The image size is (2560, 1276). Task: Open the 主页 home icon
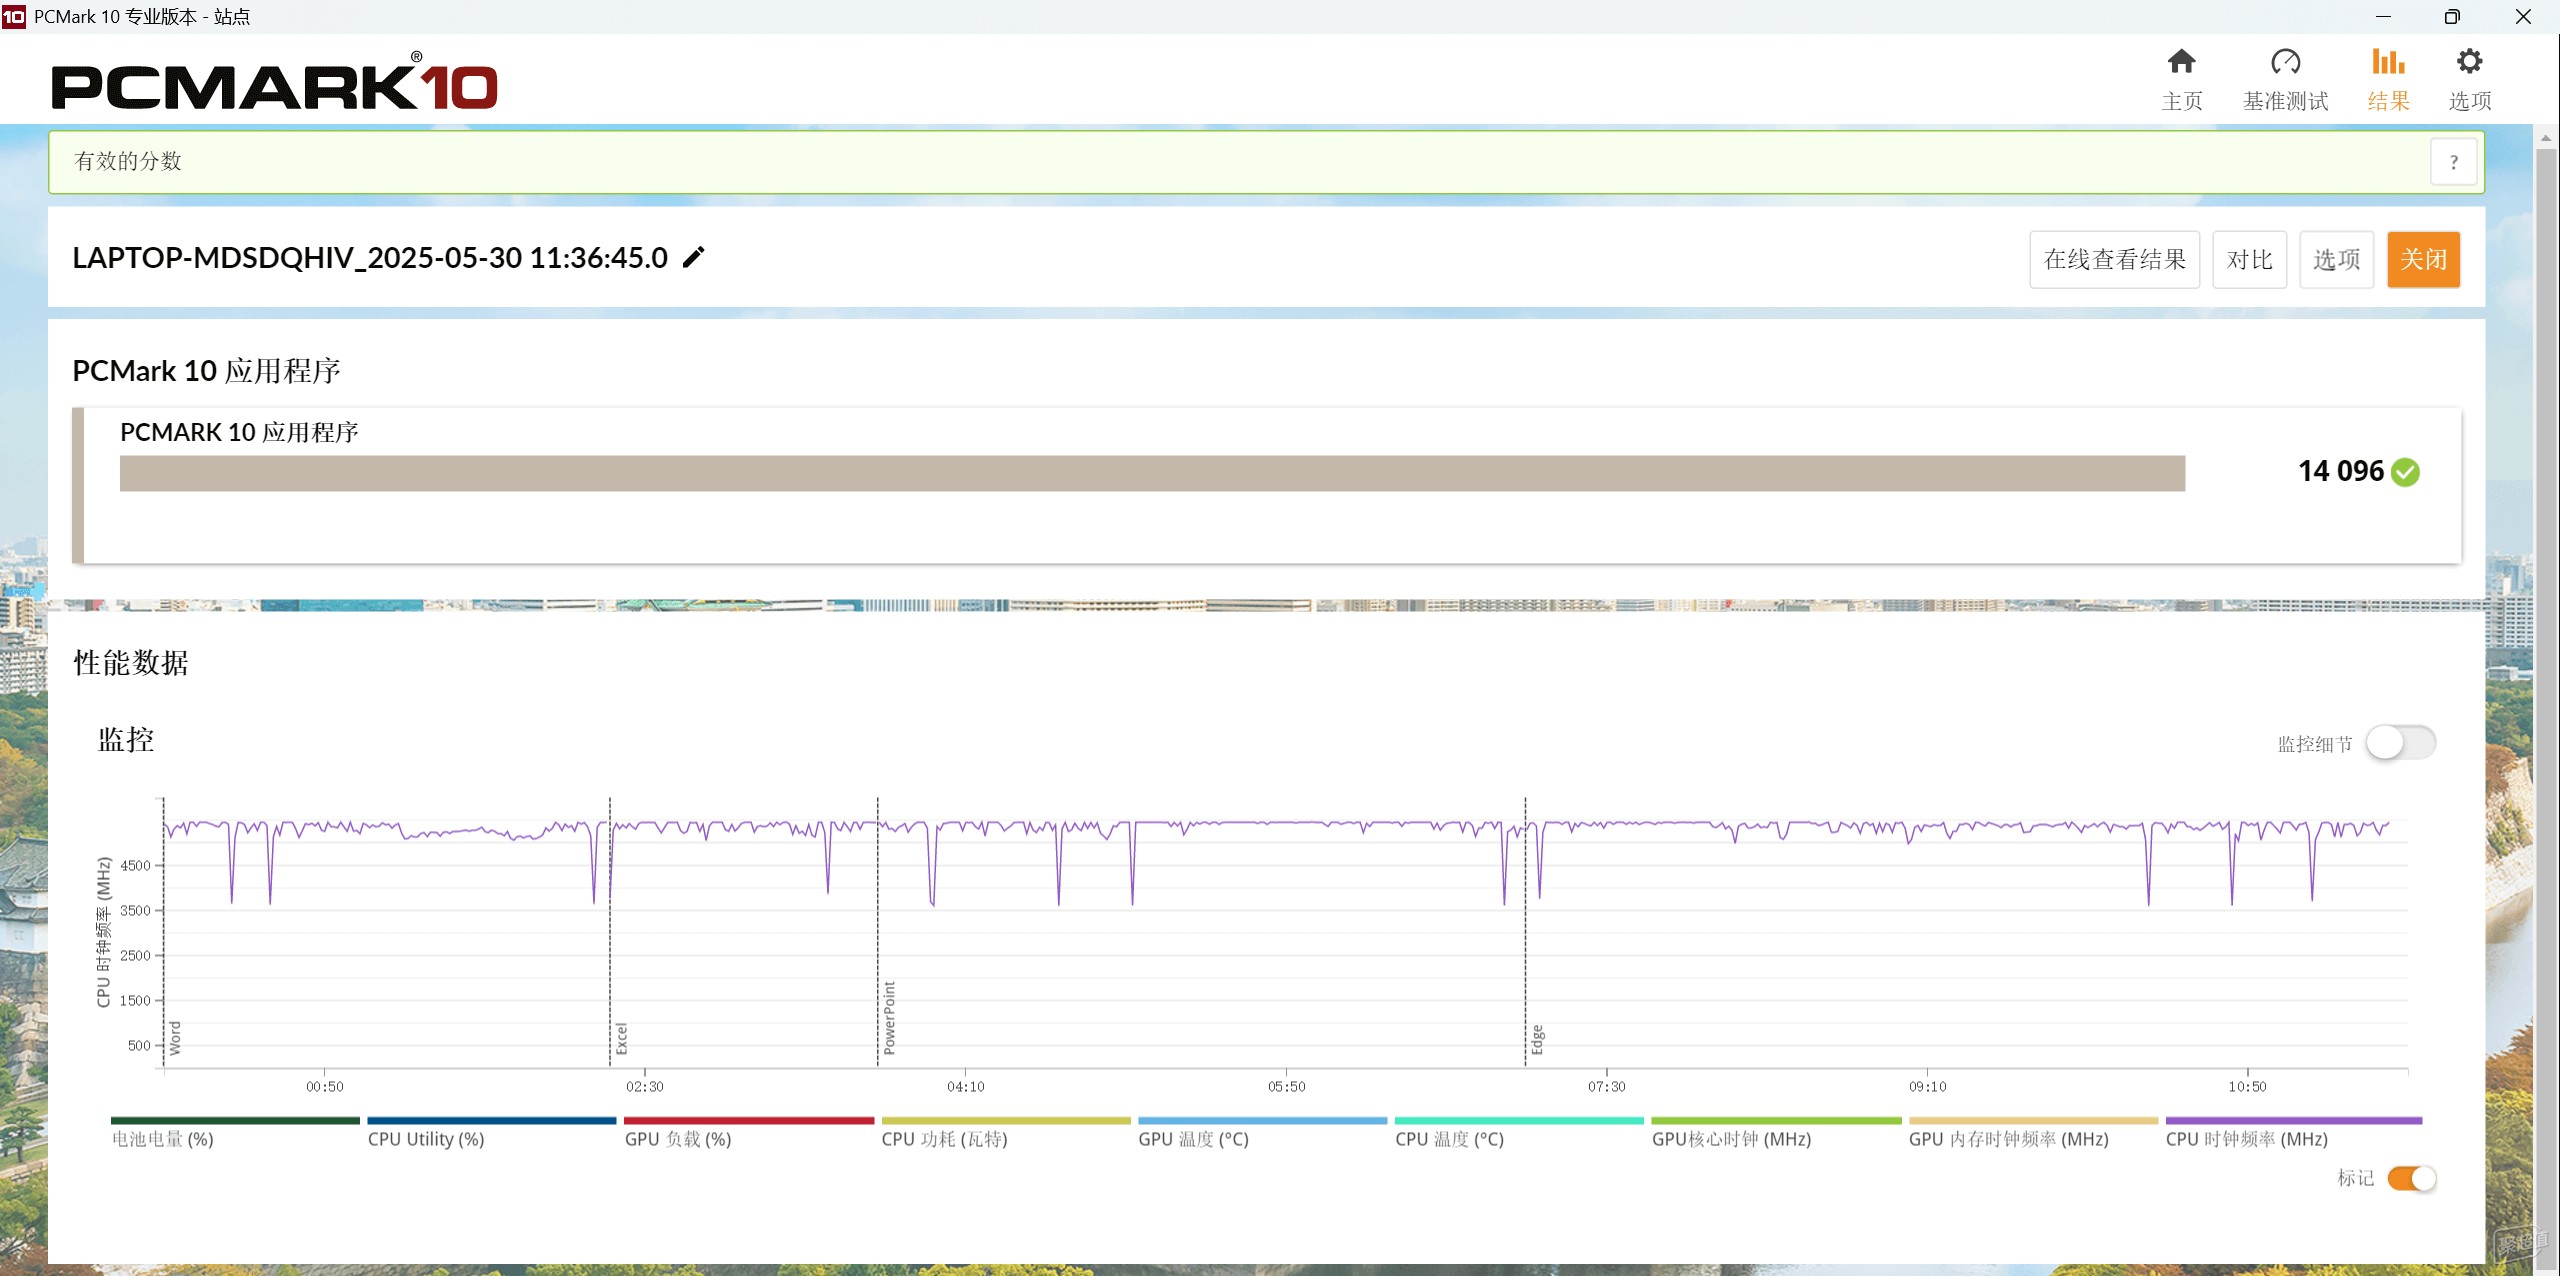point(2181,79)
